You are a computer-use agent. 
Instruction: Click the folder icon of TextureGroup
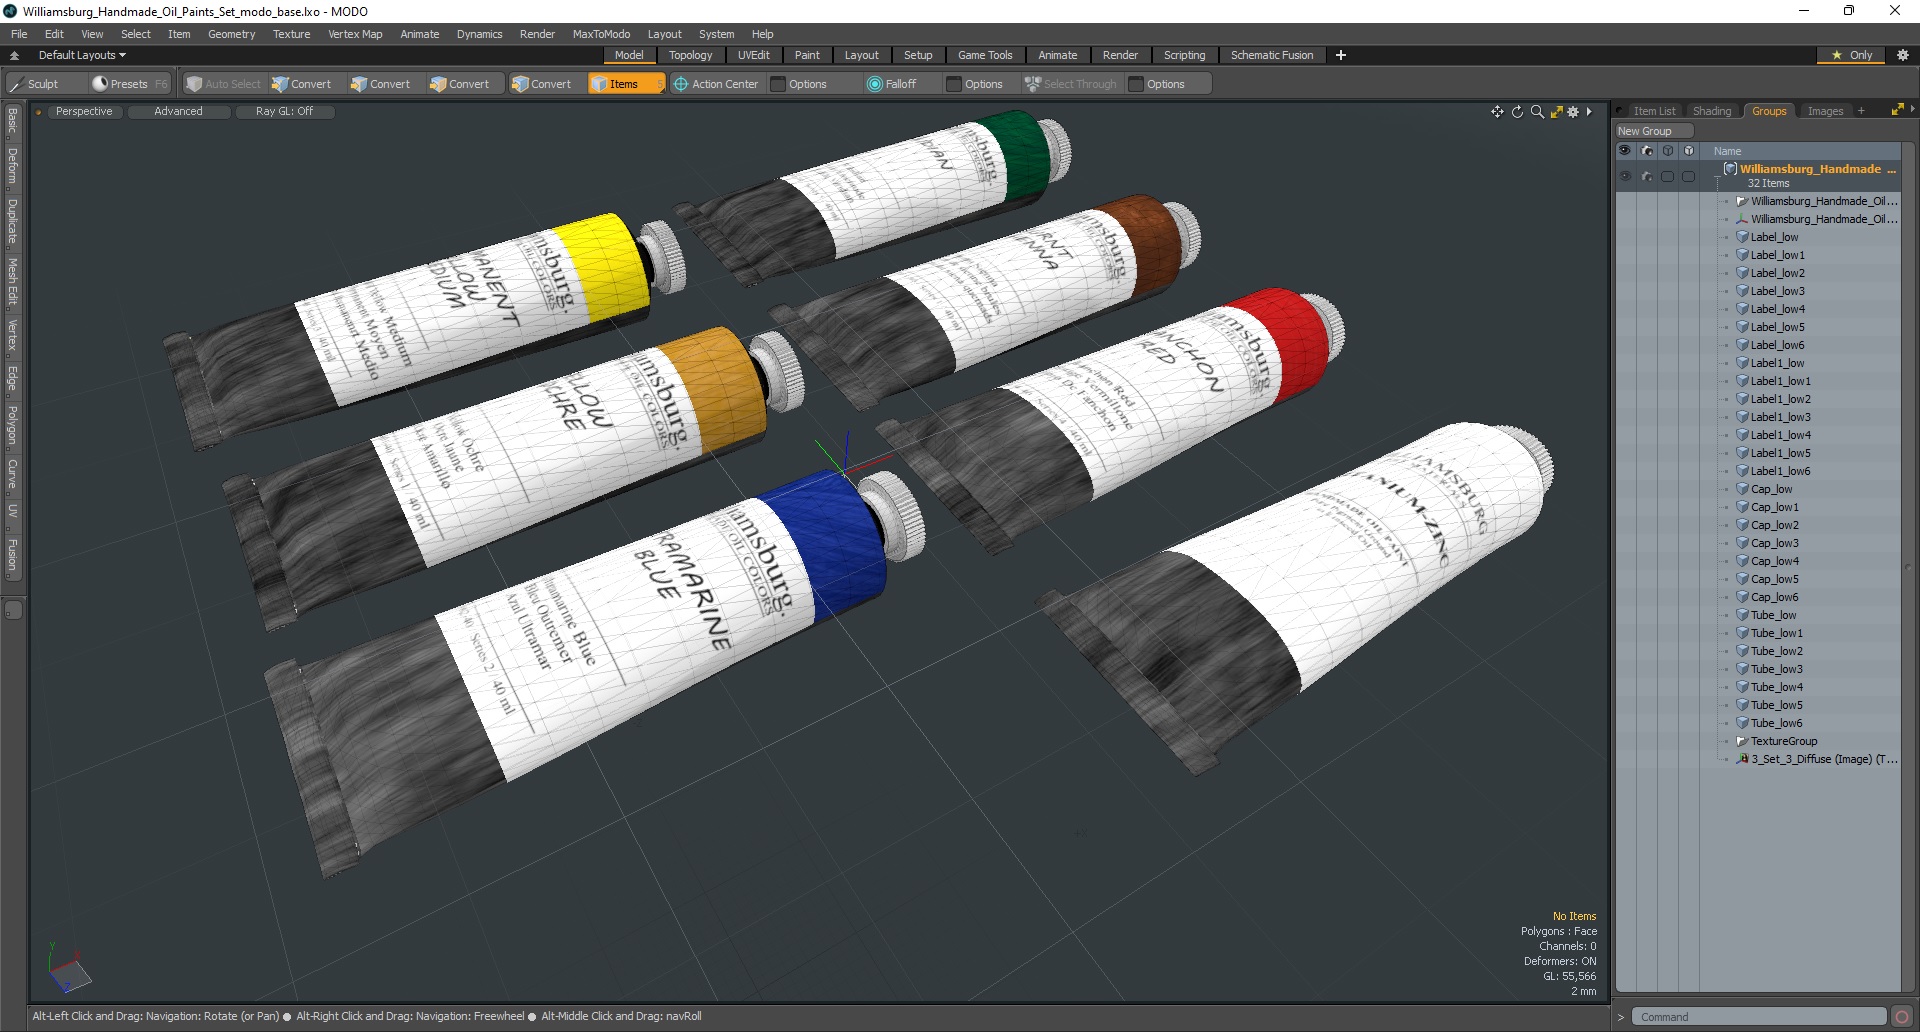click(1742, 741)
